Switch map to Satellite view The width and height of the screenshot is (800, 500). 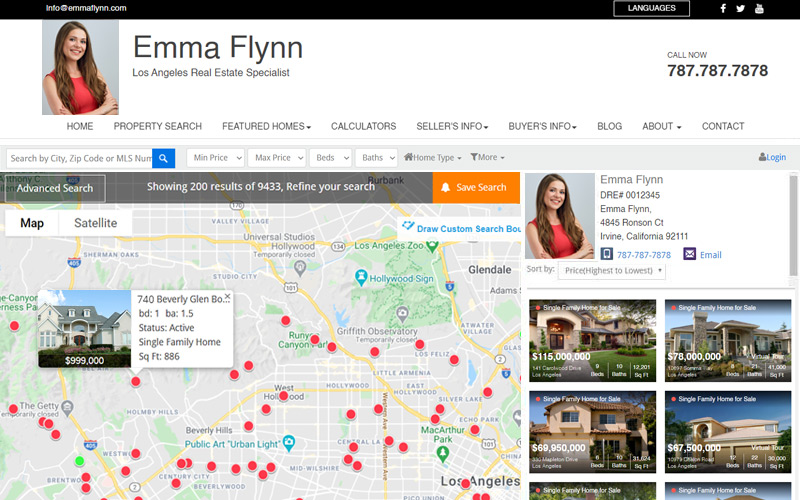point(96,223)
